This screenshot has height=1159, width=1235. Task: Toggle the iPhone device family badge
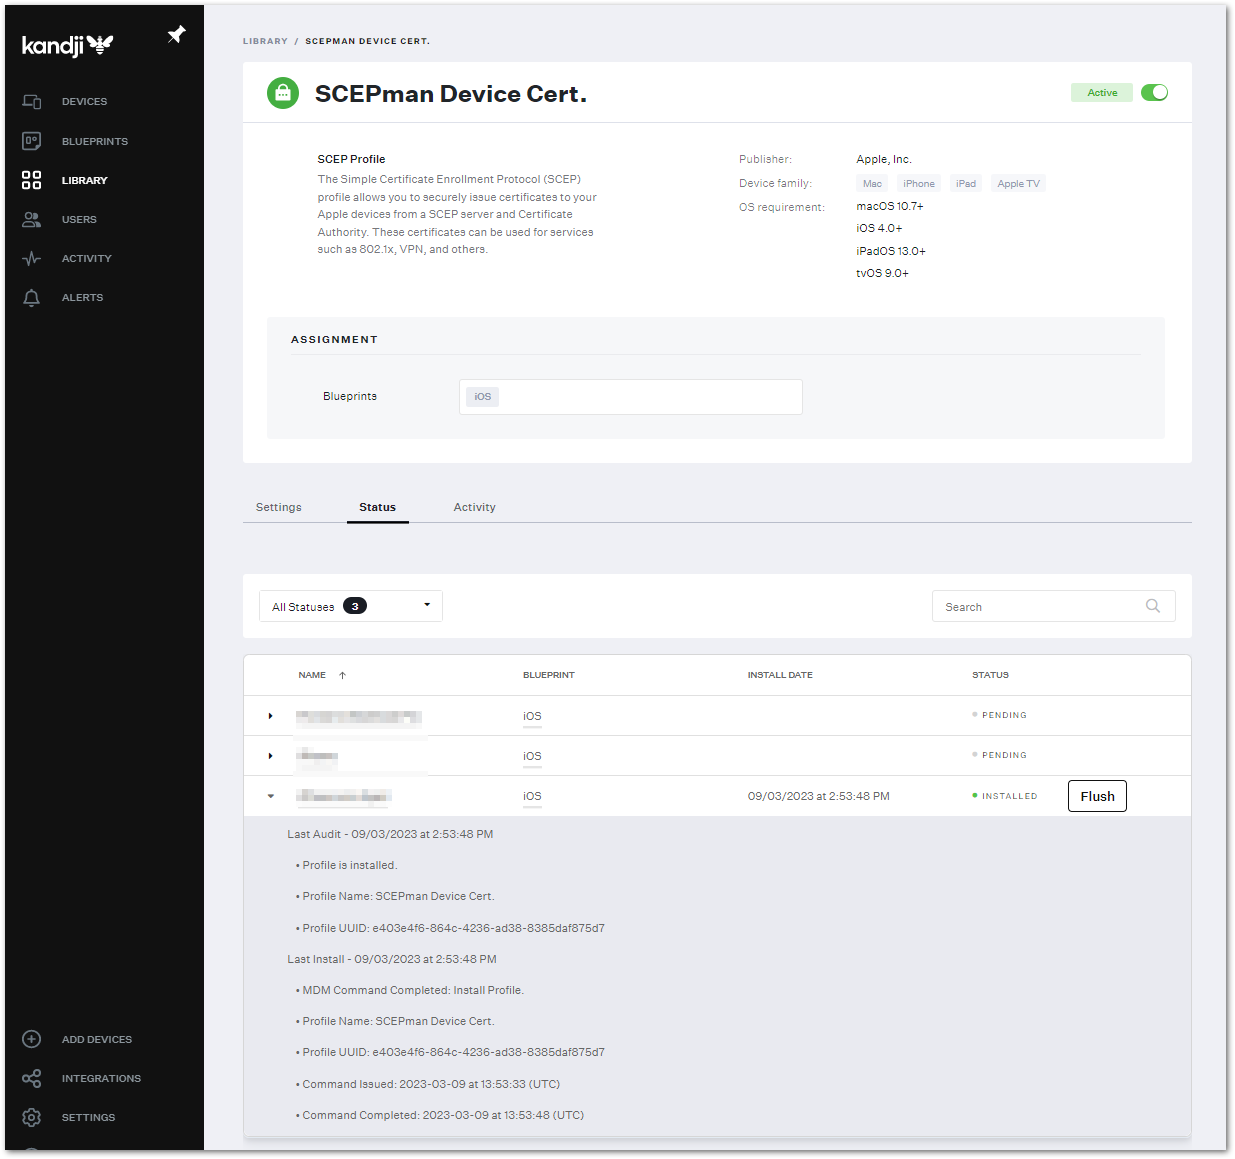(x=918, y=183)
